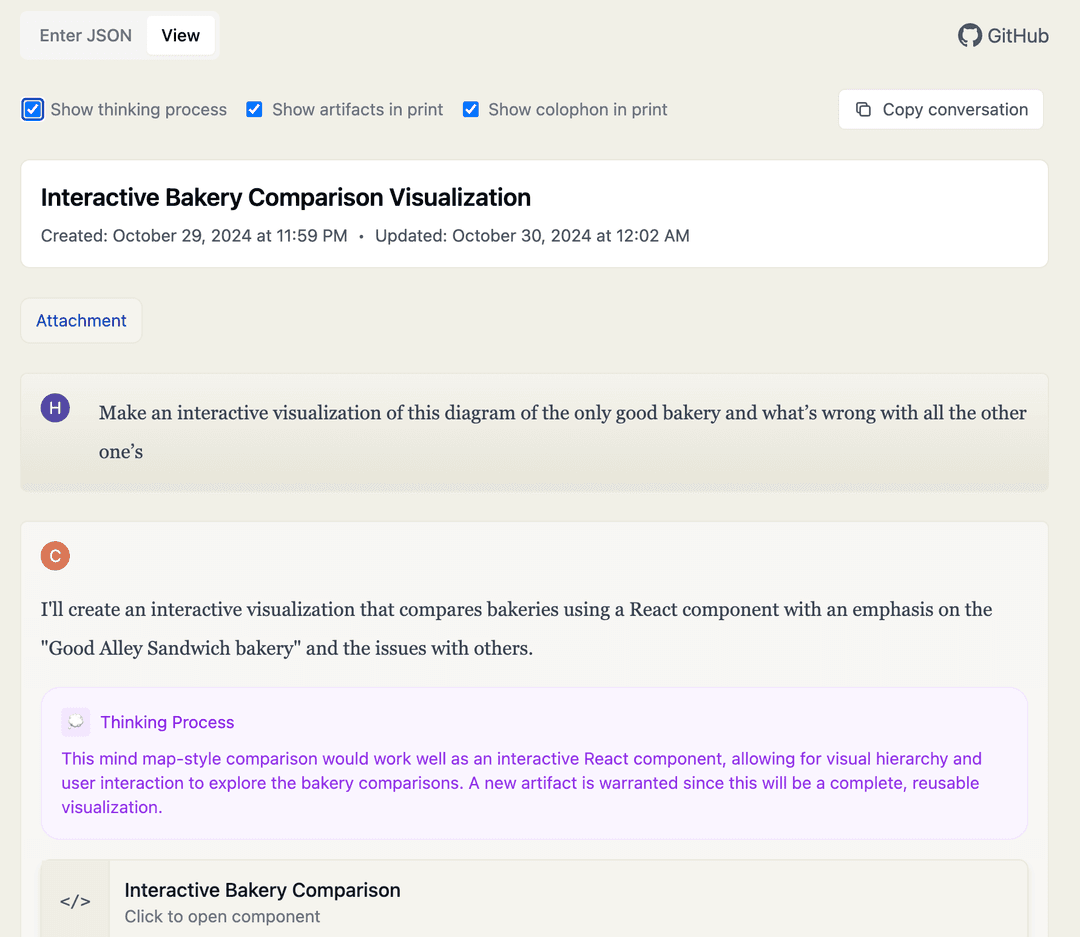Click the orange C assistant avatar
The image size is (1080, 937).
[55, 556]
